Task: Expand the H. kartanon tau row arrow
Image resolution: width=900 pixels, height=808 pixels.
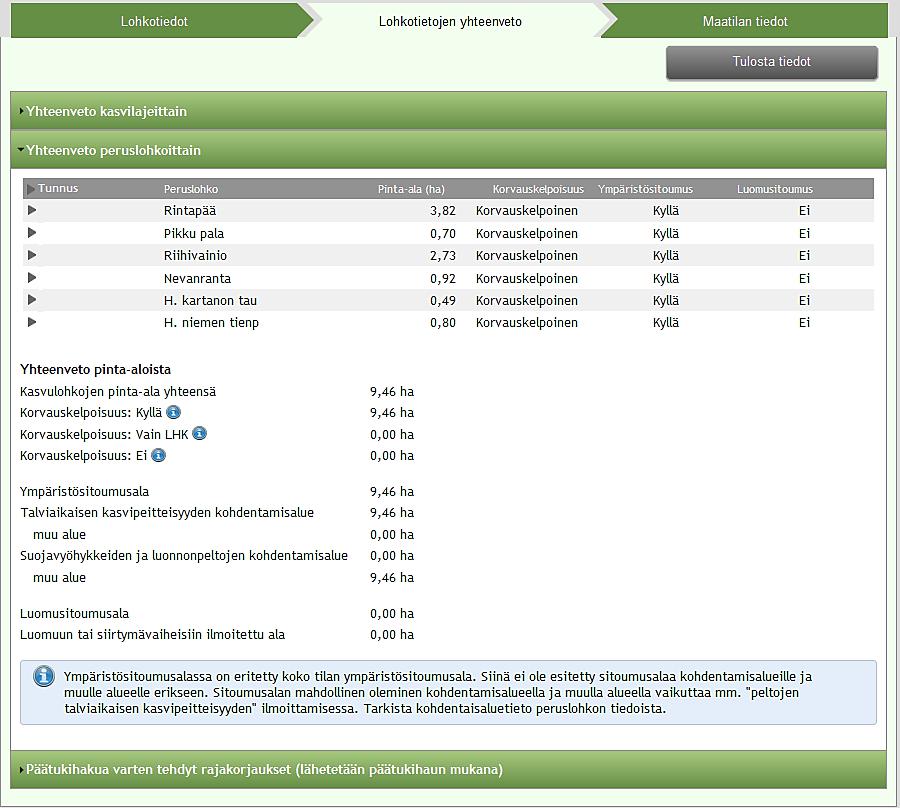Action: click(32, 300)
